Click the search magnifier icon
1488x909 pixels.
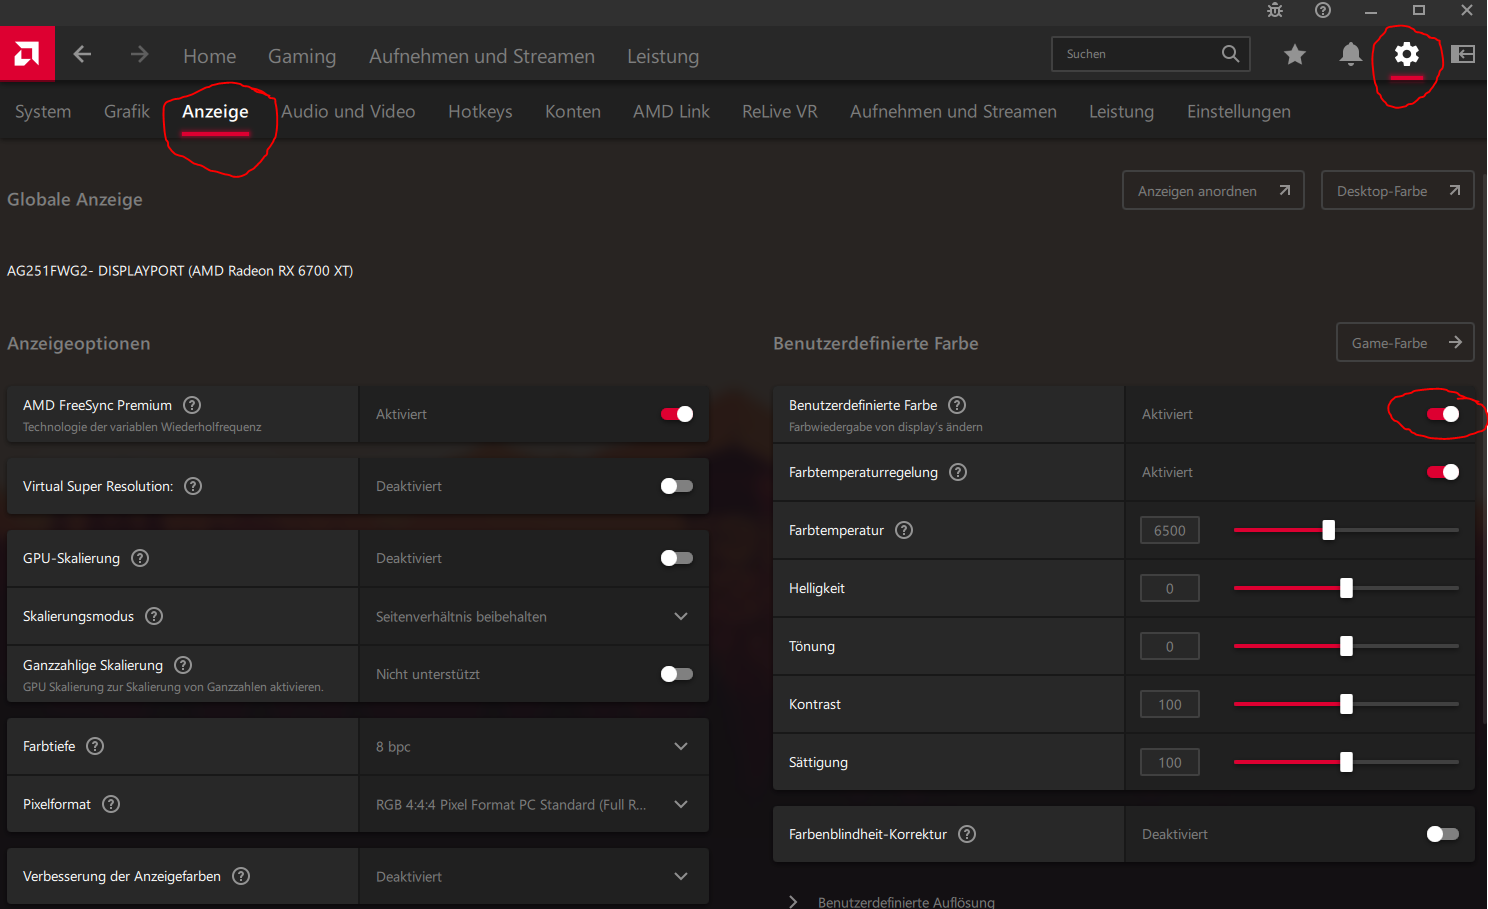click(x=1230, y=54)
